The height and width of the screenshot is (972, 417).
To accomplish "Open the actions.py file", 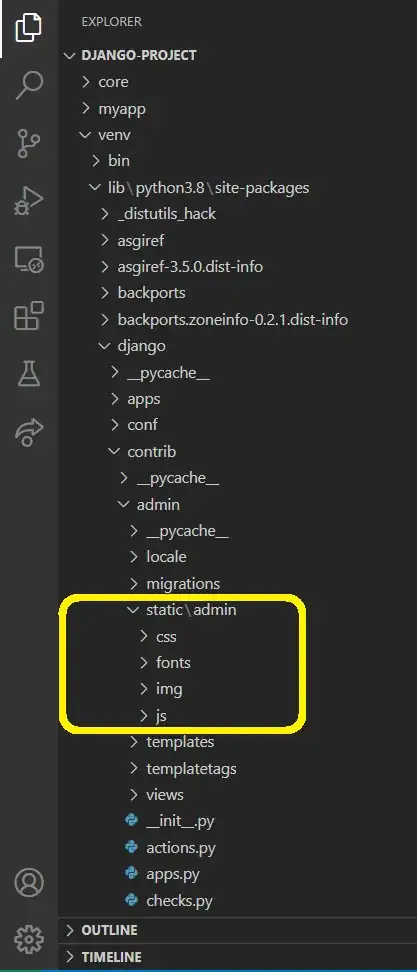I will point(237,847).
